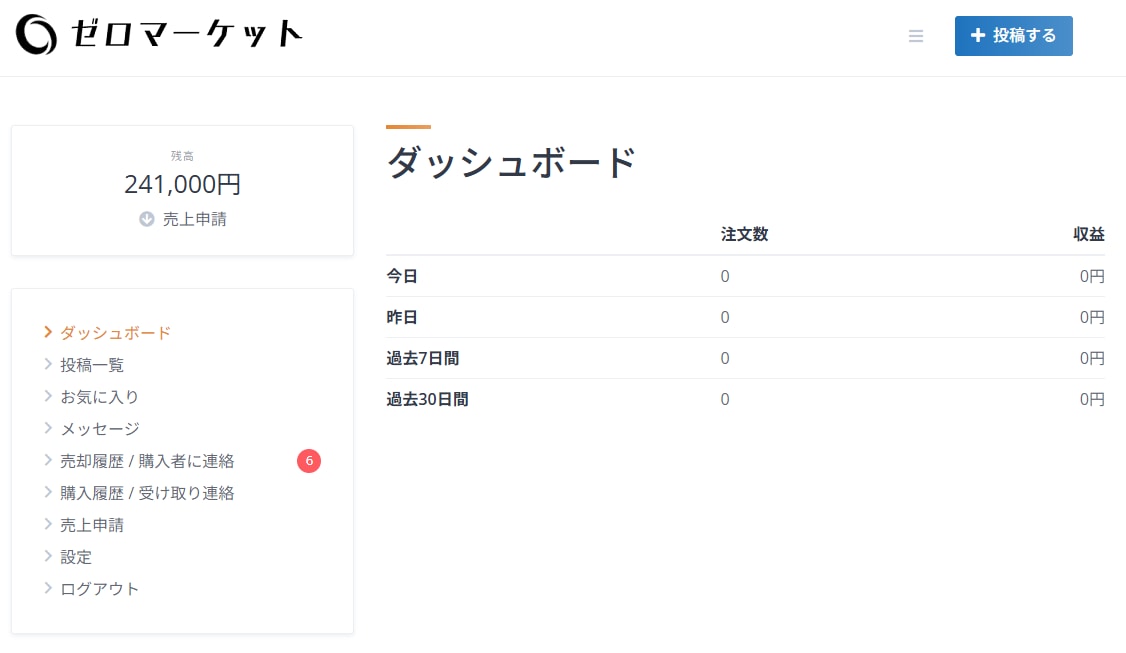Open 投稿一覧 in the sidebar
Screen dimensions: 1126x653
coord(92,365)
